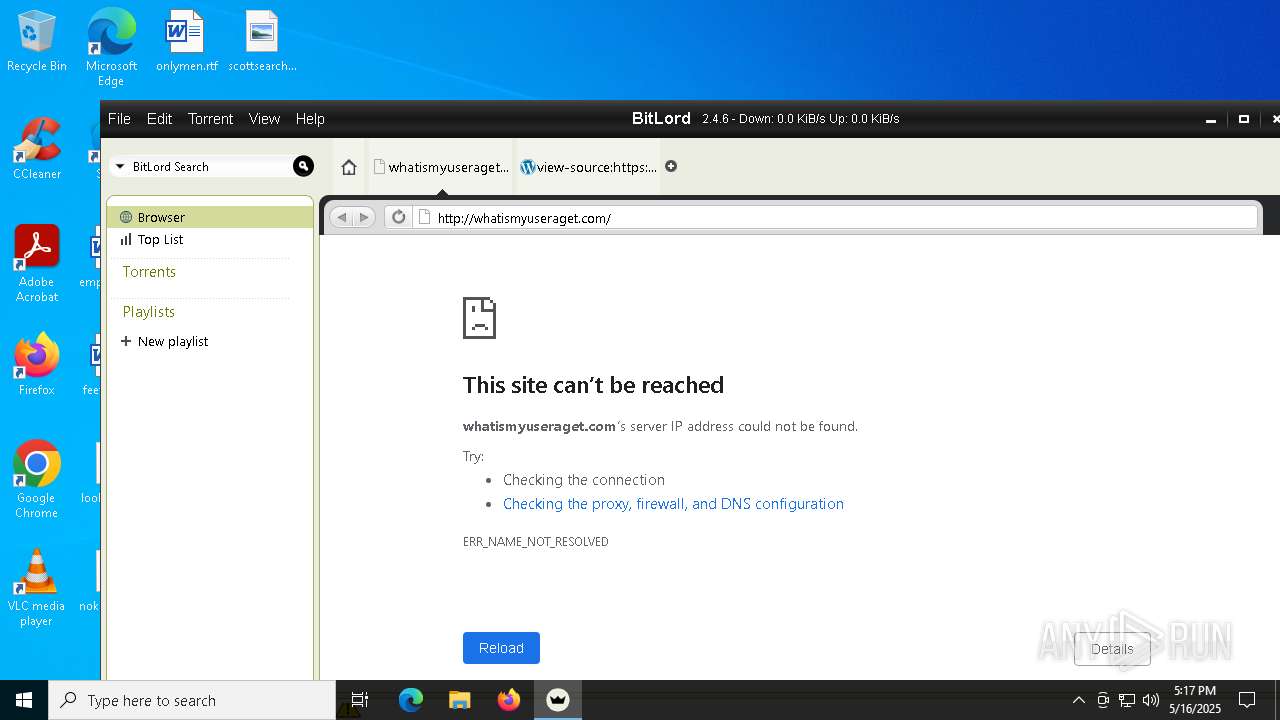Viewport: 1280px width, 720px height.
Task: Open Adobe Acrobat desktop shortcut
Action: [x=37, y=264]
